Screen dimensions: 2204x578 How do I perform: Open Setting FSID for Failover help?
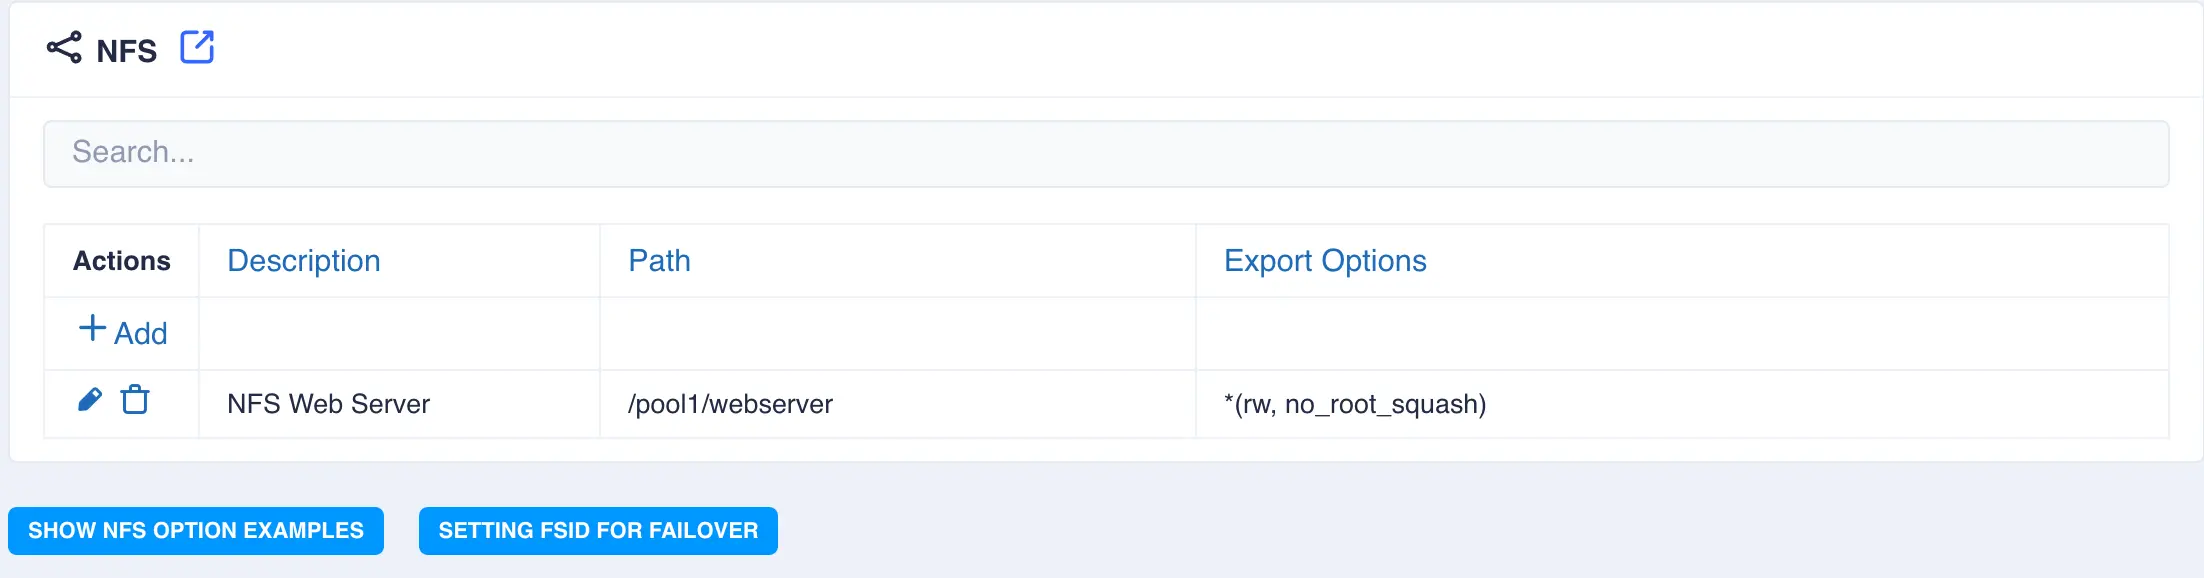[x=598, y=530]
